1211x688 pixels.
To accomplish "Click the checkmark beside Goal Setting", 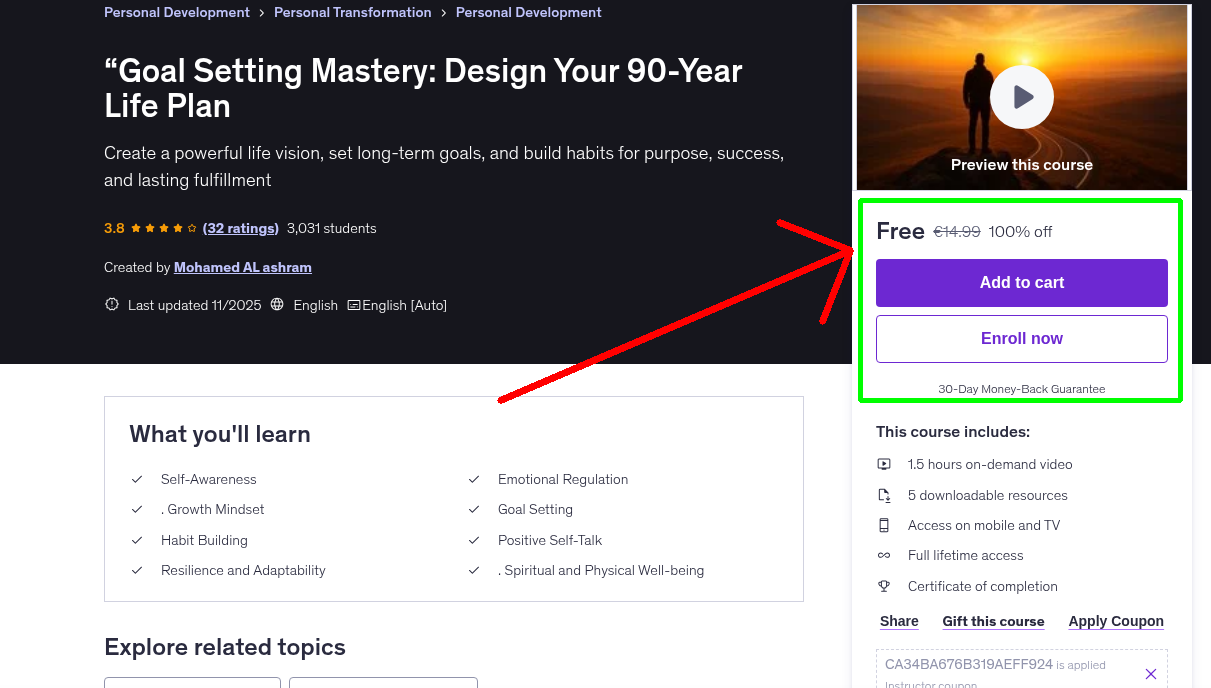I will [474, 510].
